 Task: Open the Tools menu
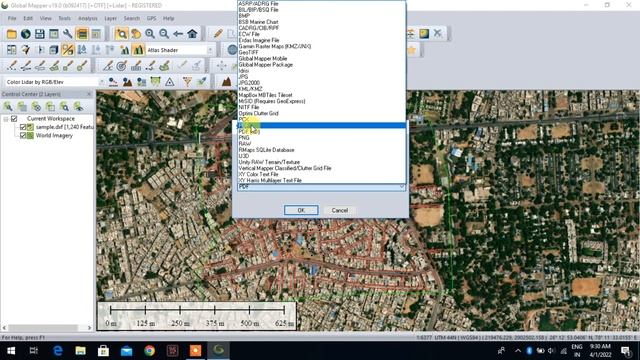(x=64, y=18)
